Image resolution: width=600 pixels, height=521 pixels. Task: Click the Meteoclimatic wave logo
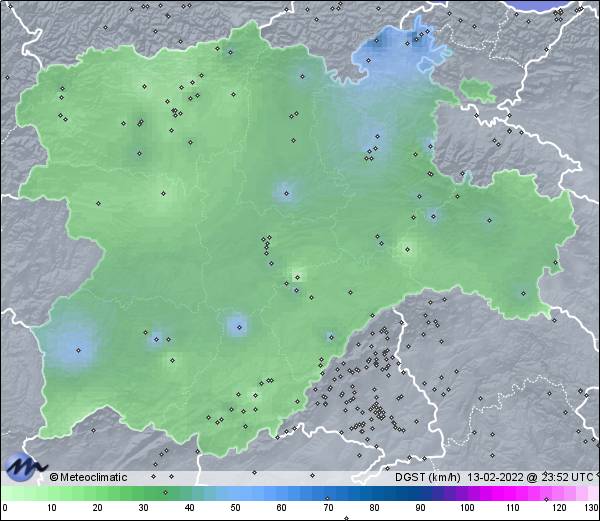point(25,467)
